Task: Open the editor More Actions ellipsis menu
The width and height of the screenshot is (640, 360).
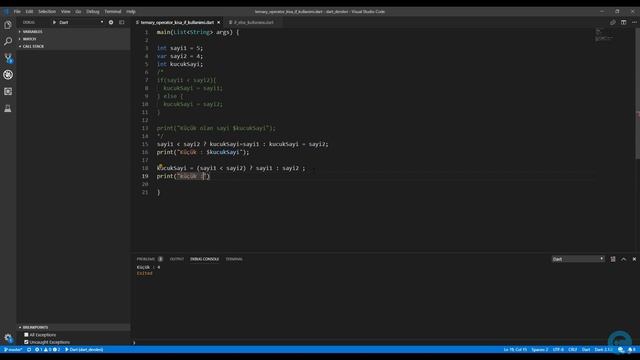Action: 634,22
